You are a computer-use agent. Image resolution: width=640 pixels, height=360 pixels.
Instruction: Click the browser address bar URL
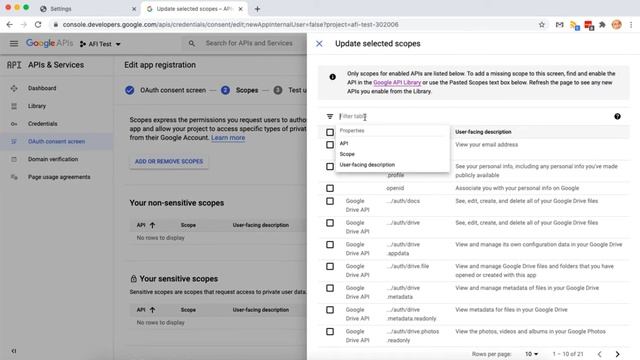(231, 24)
